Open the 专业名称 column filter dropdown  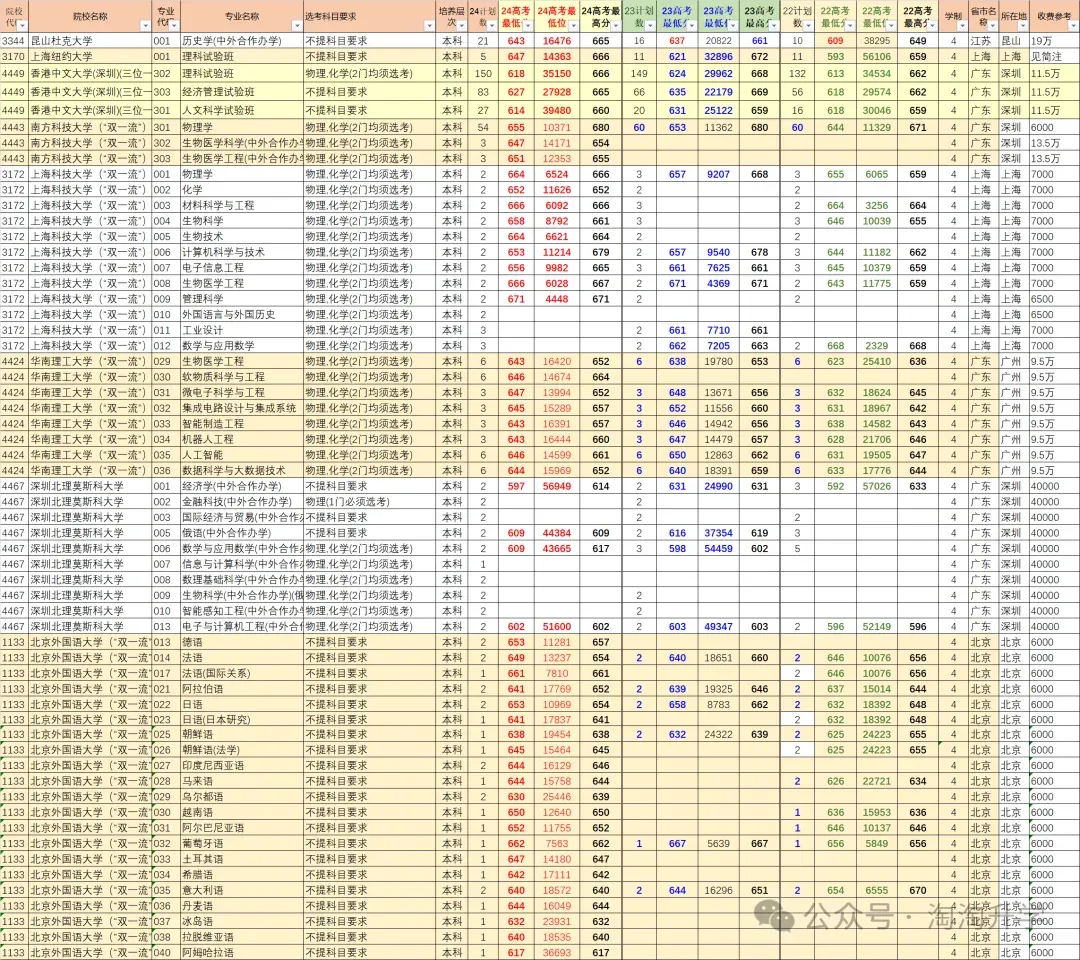(x=297, y=25)
